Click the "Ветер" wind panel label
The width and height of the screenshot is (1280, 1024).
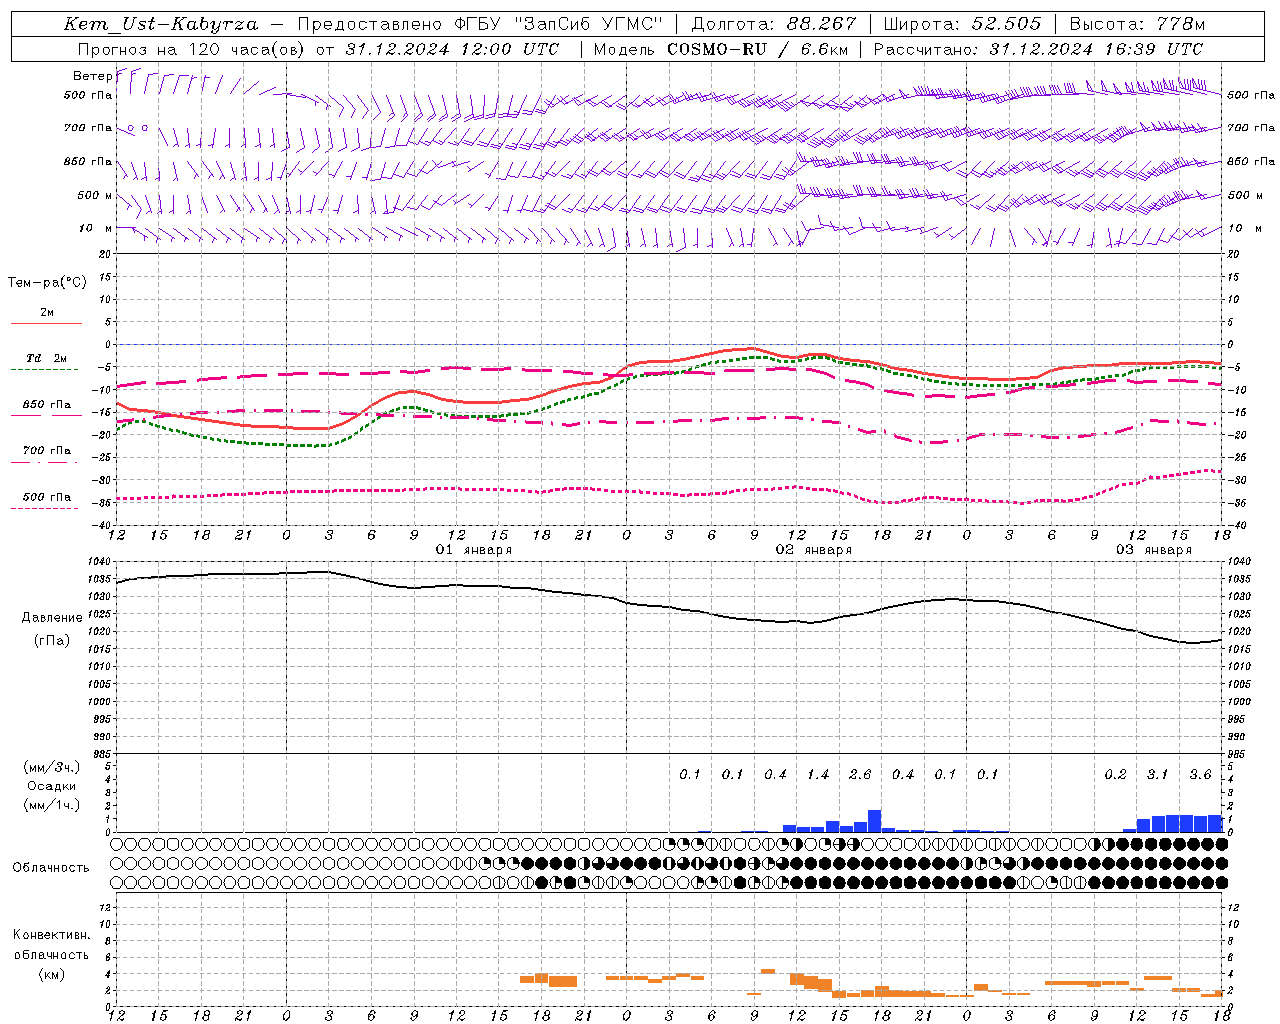(x=93, y=76)
